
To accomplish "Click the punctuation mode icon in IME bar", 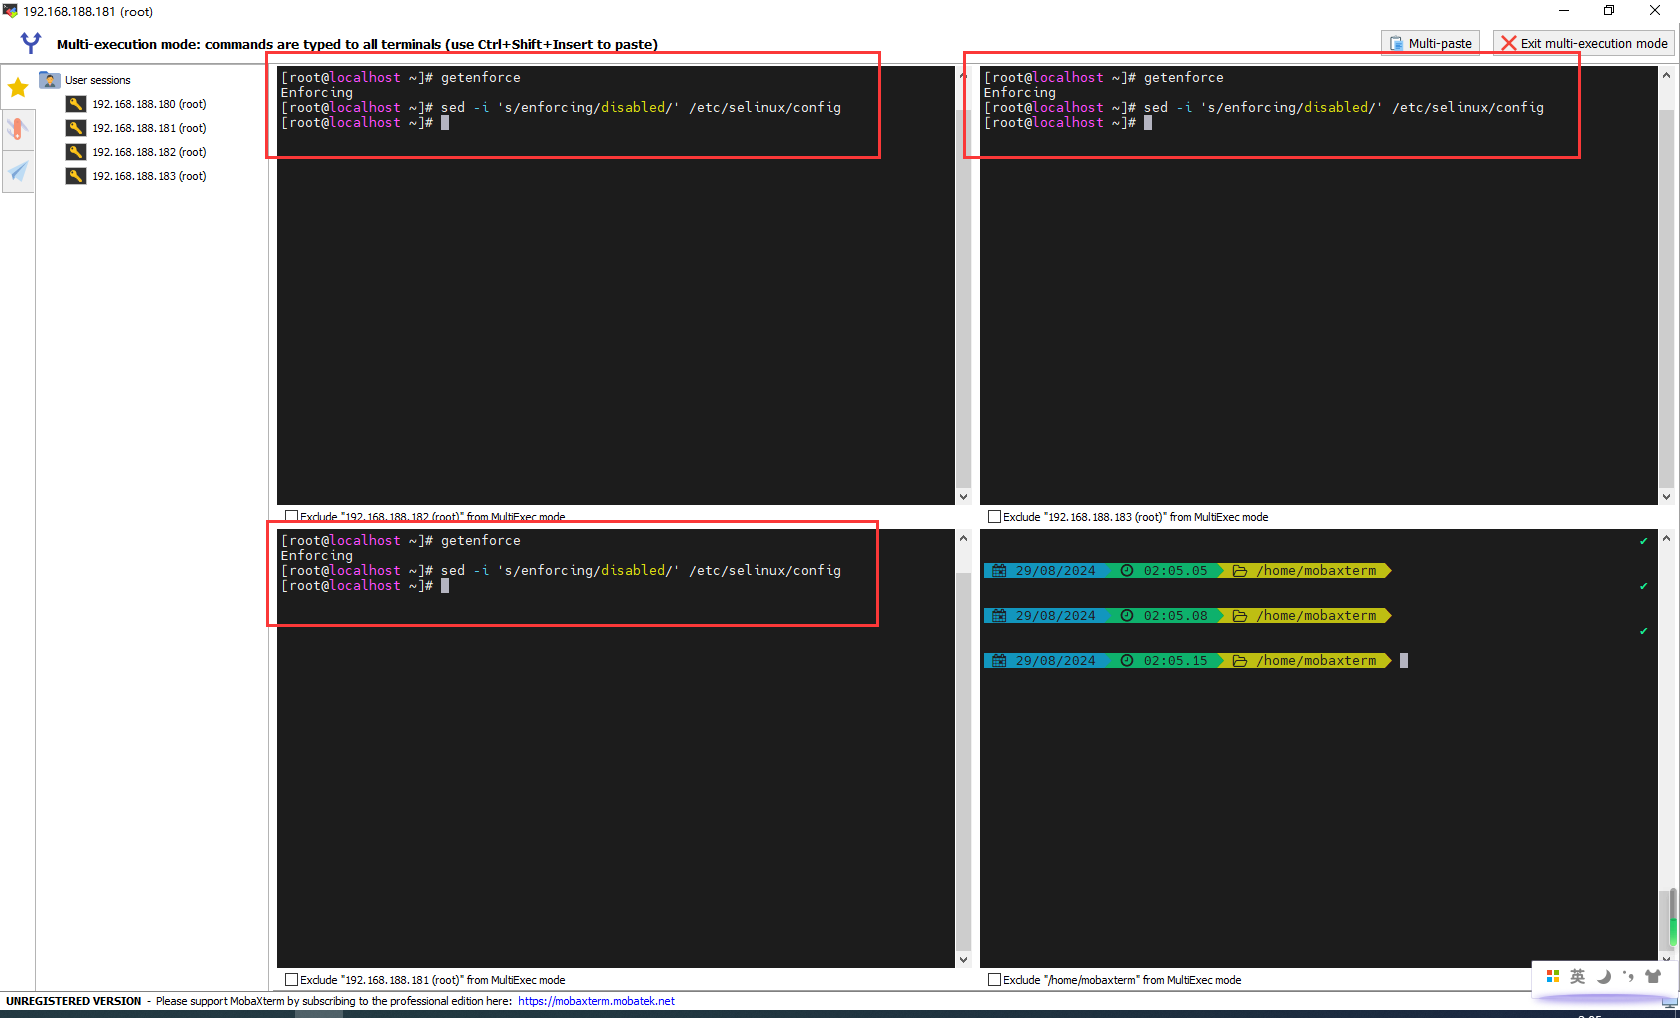I will click(1628, 976).
